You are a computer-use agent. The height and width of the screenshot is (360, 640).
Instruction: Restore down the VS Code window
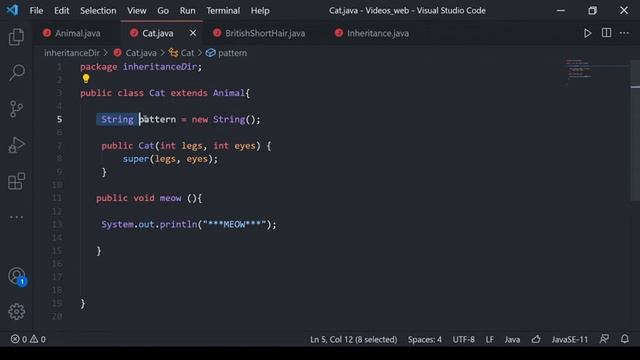592,10
